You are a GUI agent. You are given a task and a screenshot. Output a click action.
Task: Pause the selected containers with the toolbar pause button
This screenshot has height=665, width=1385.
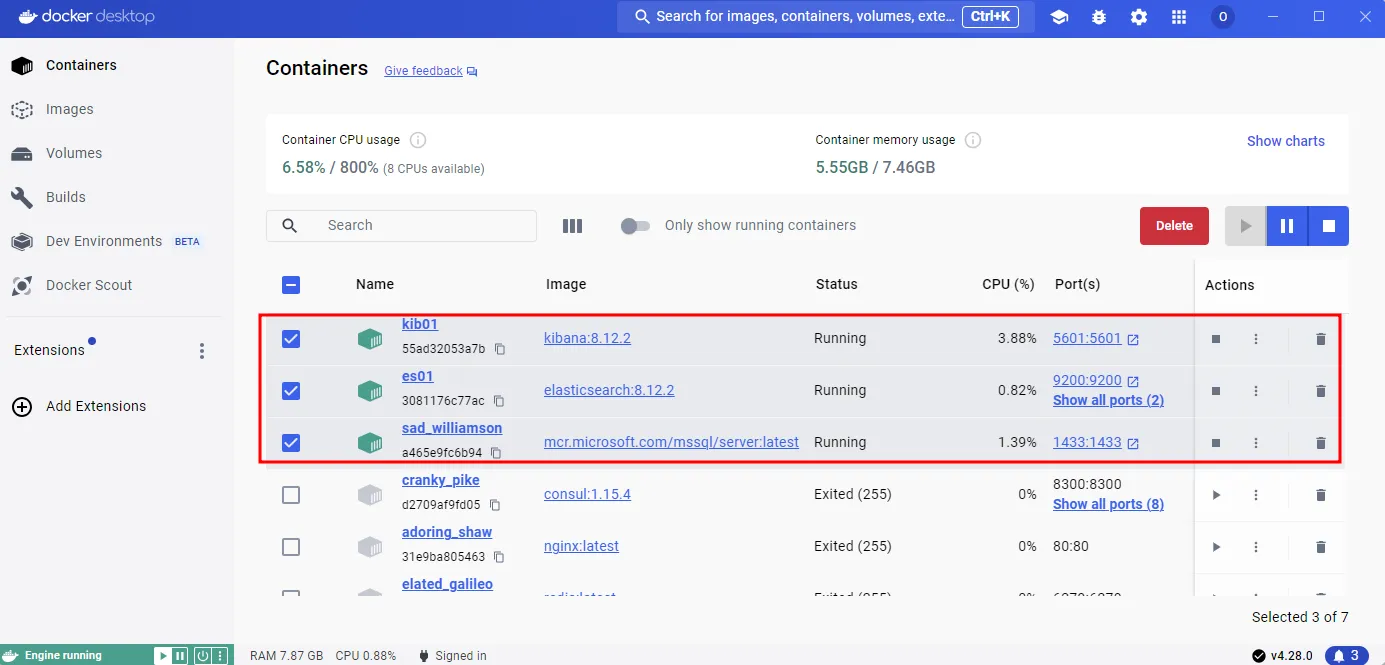pyautogui.click(x=1287, y=226)
